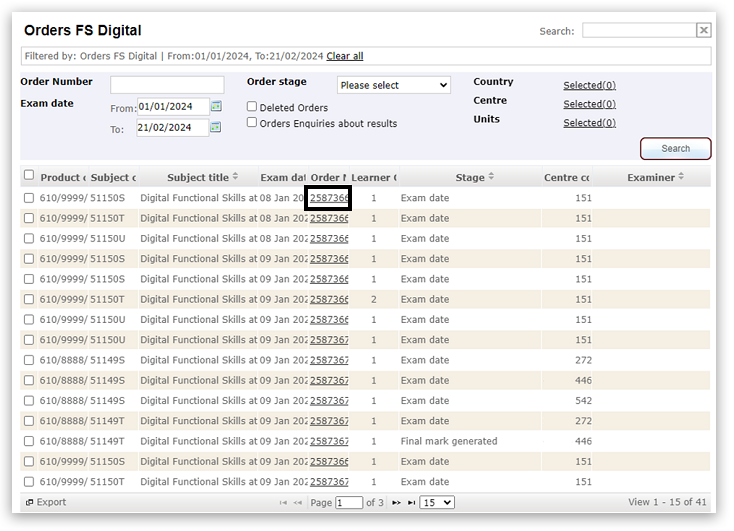This screenshot has width=734, height=531.
Task: Change rows per page dropdown from 15
Action: coord(437,502)
